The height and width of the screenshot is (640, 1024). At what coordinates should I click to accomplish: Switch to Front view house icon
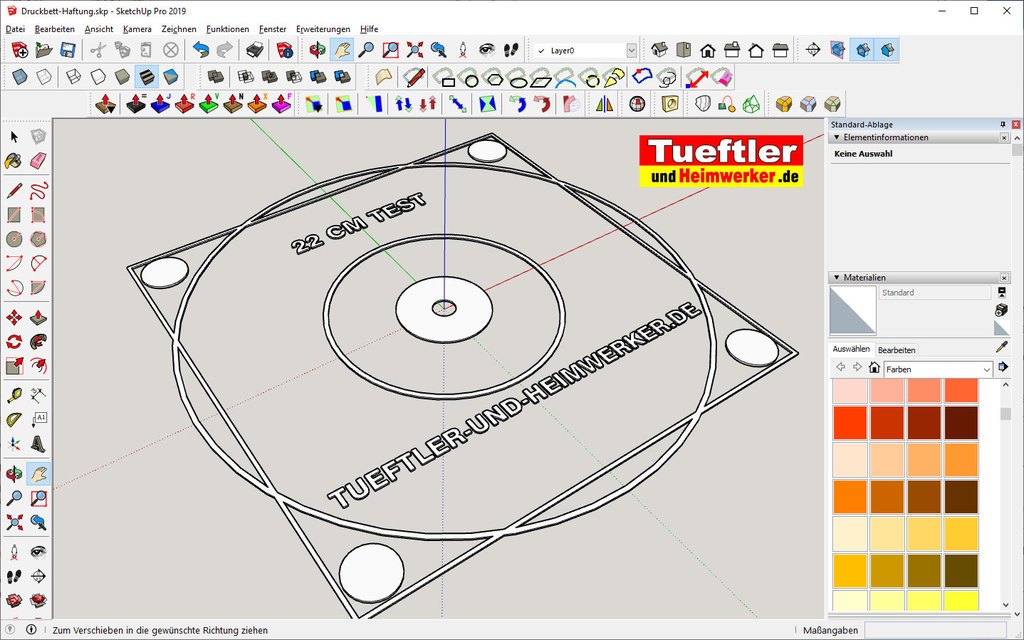pyautogui.click(x=708, y=50)
